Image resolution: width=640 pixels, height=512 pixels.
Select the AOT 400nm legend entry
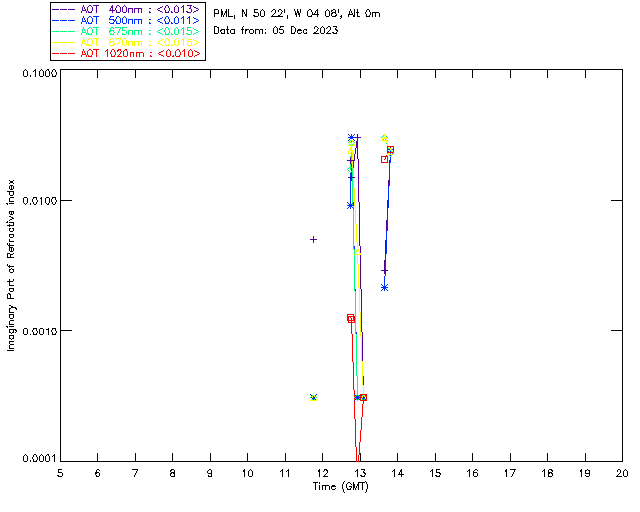pos(127,9)
